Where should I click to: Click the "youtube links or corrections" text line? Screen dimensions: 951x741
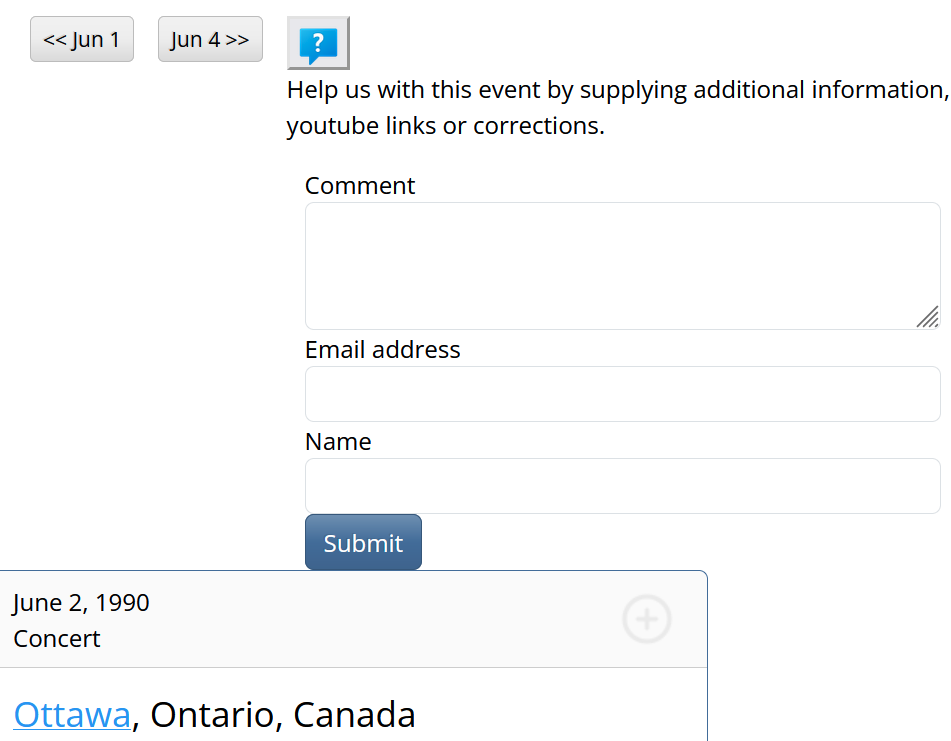[x=446, y=127]
